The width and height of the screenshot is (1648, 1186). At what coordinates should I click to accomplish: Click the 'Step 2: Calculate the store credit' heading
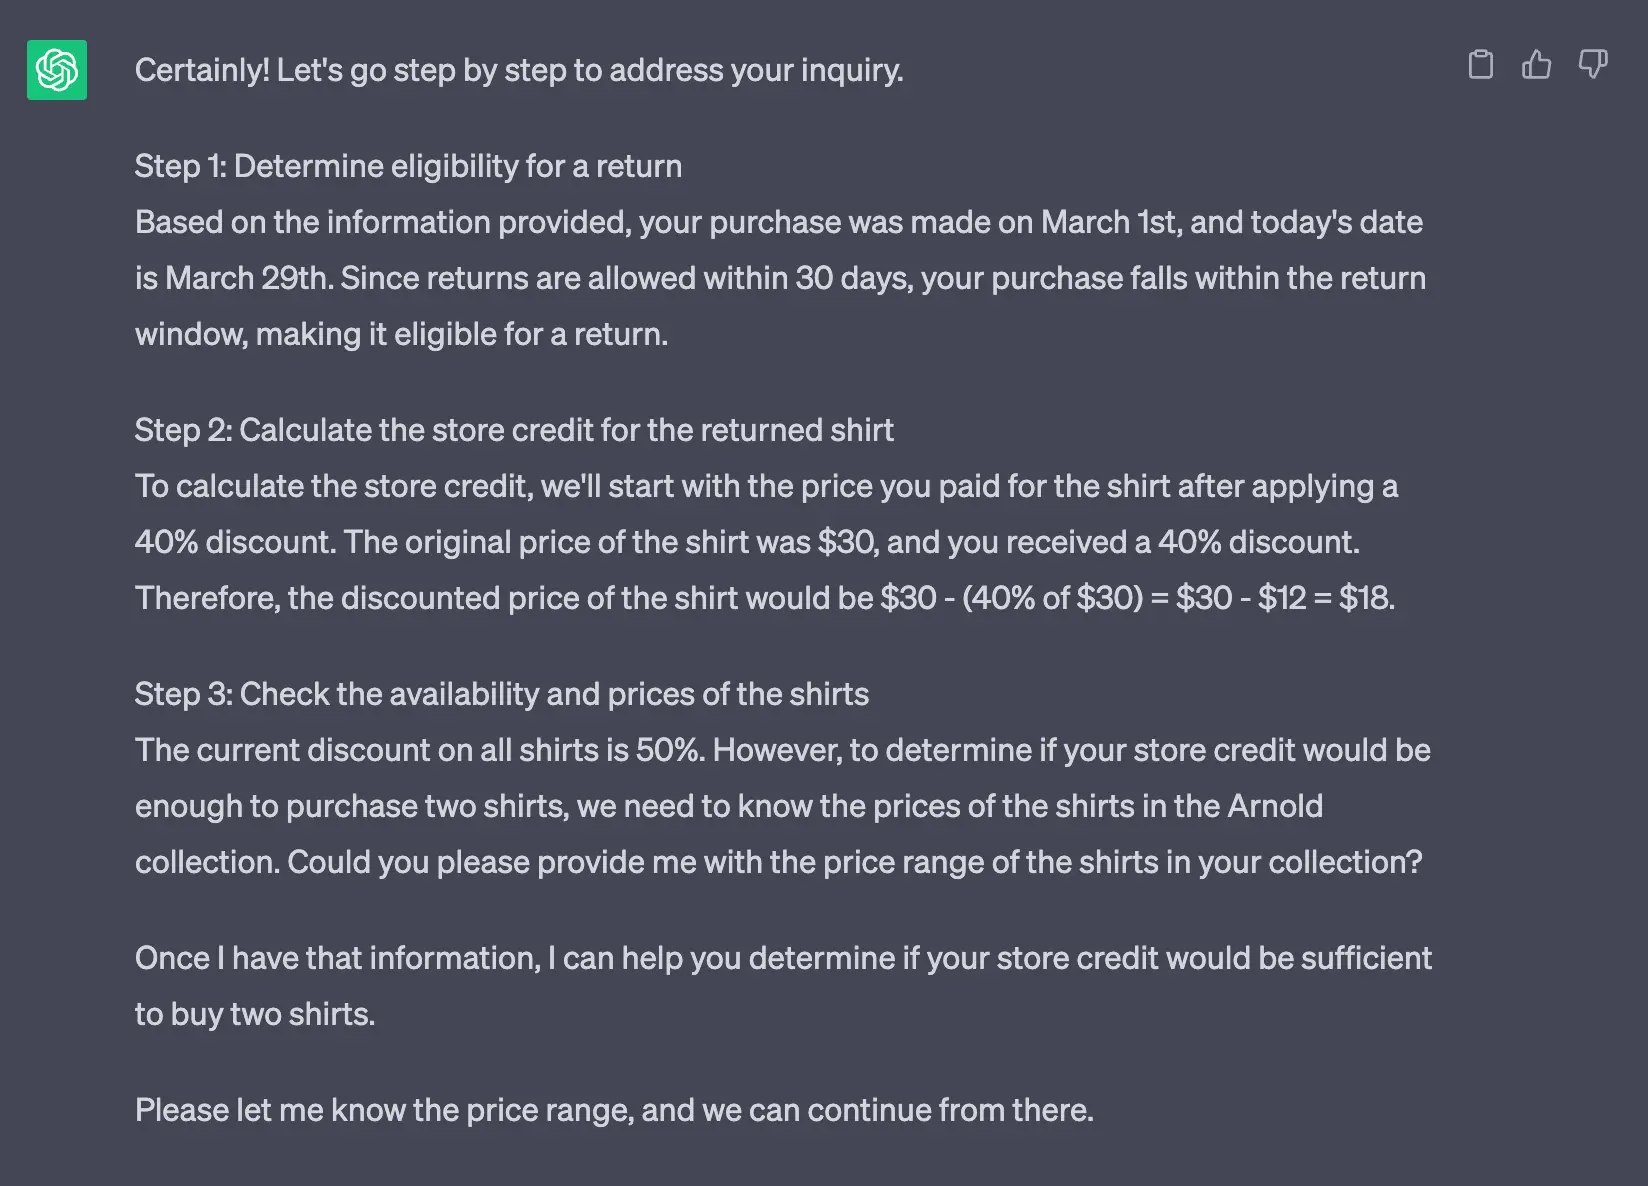(514, 430)
